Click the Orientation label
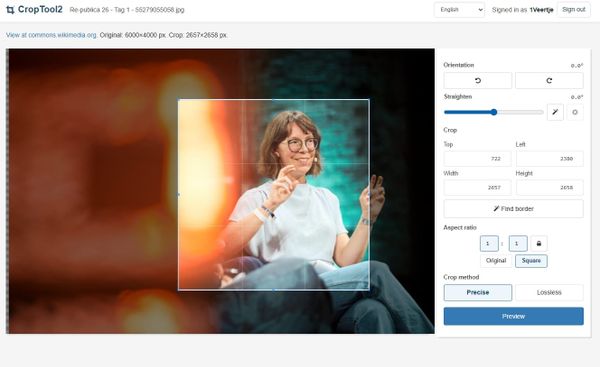This screenshot has width=600, height=367. click(459, 65)
